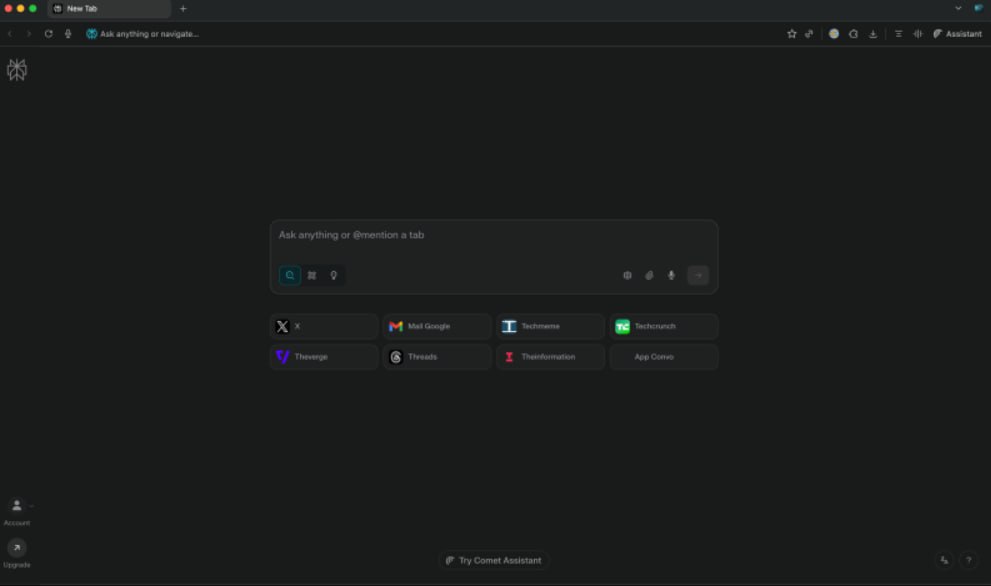
Task: Open the Techcrunch shortcut
Action: point(664,326)
